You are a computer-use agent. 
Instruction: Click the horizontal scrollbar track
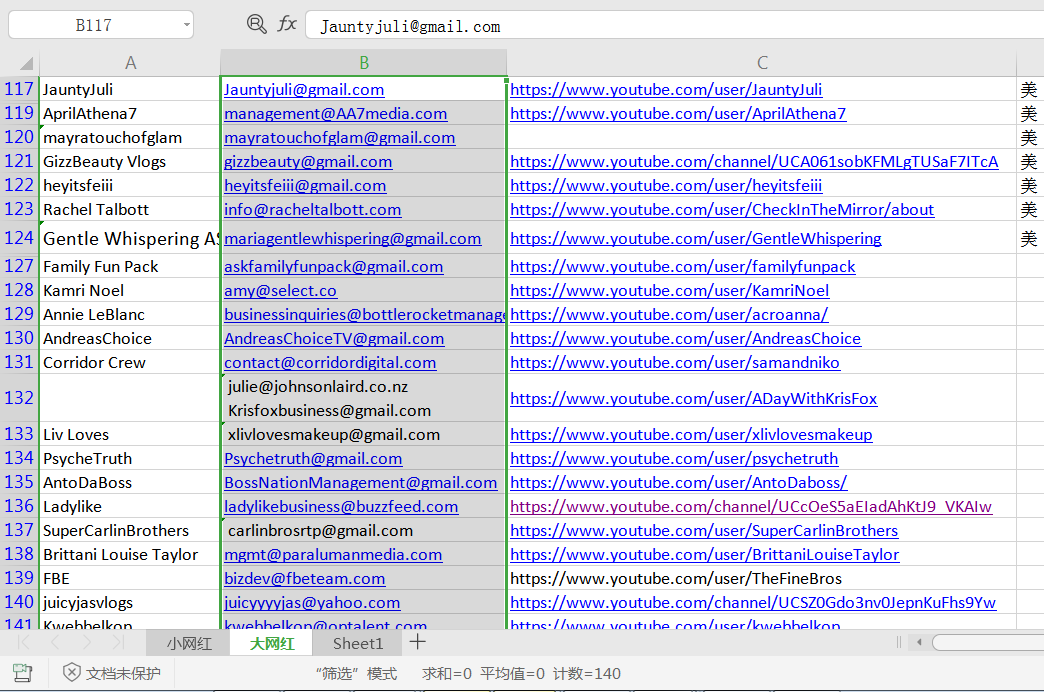[988, 643]
